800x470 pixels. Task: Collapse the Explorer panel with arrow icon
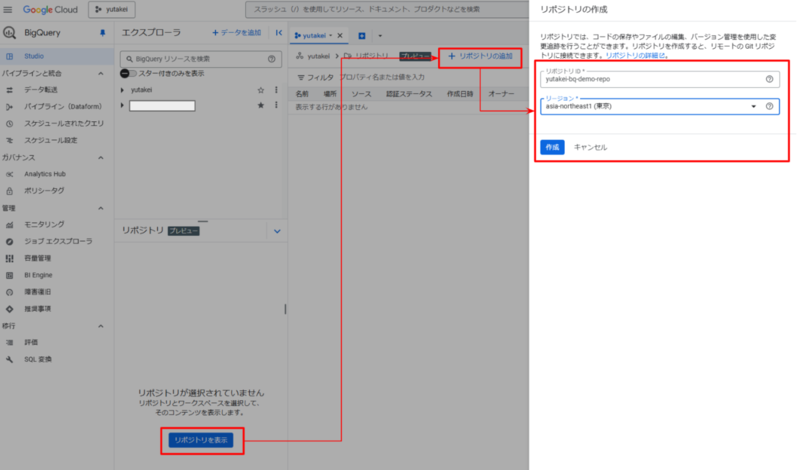coord(279,33)
